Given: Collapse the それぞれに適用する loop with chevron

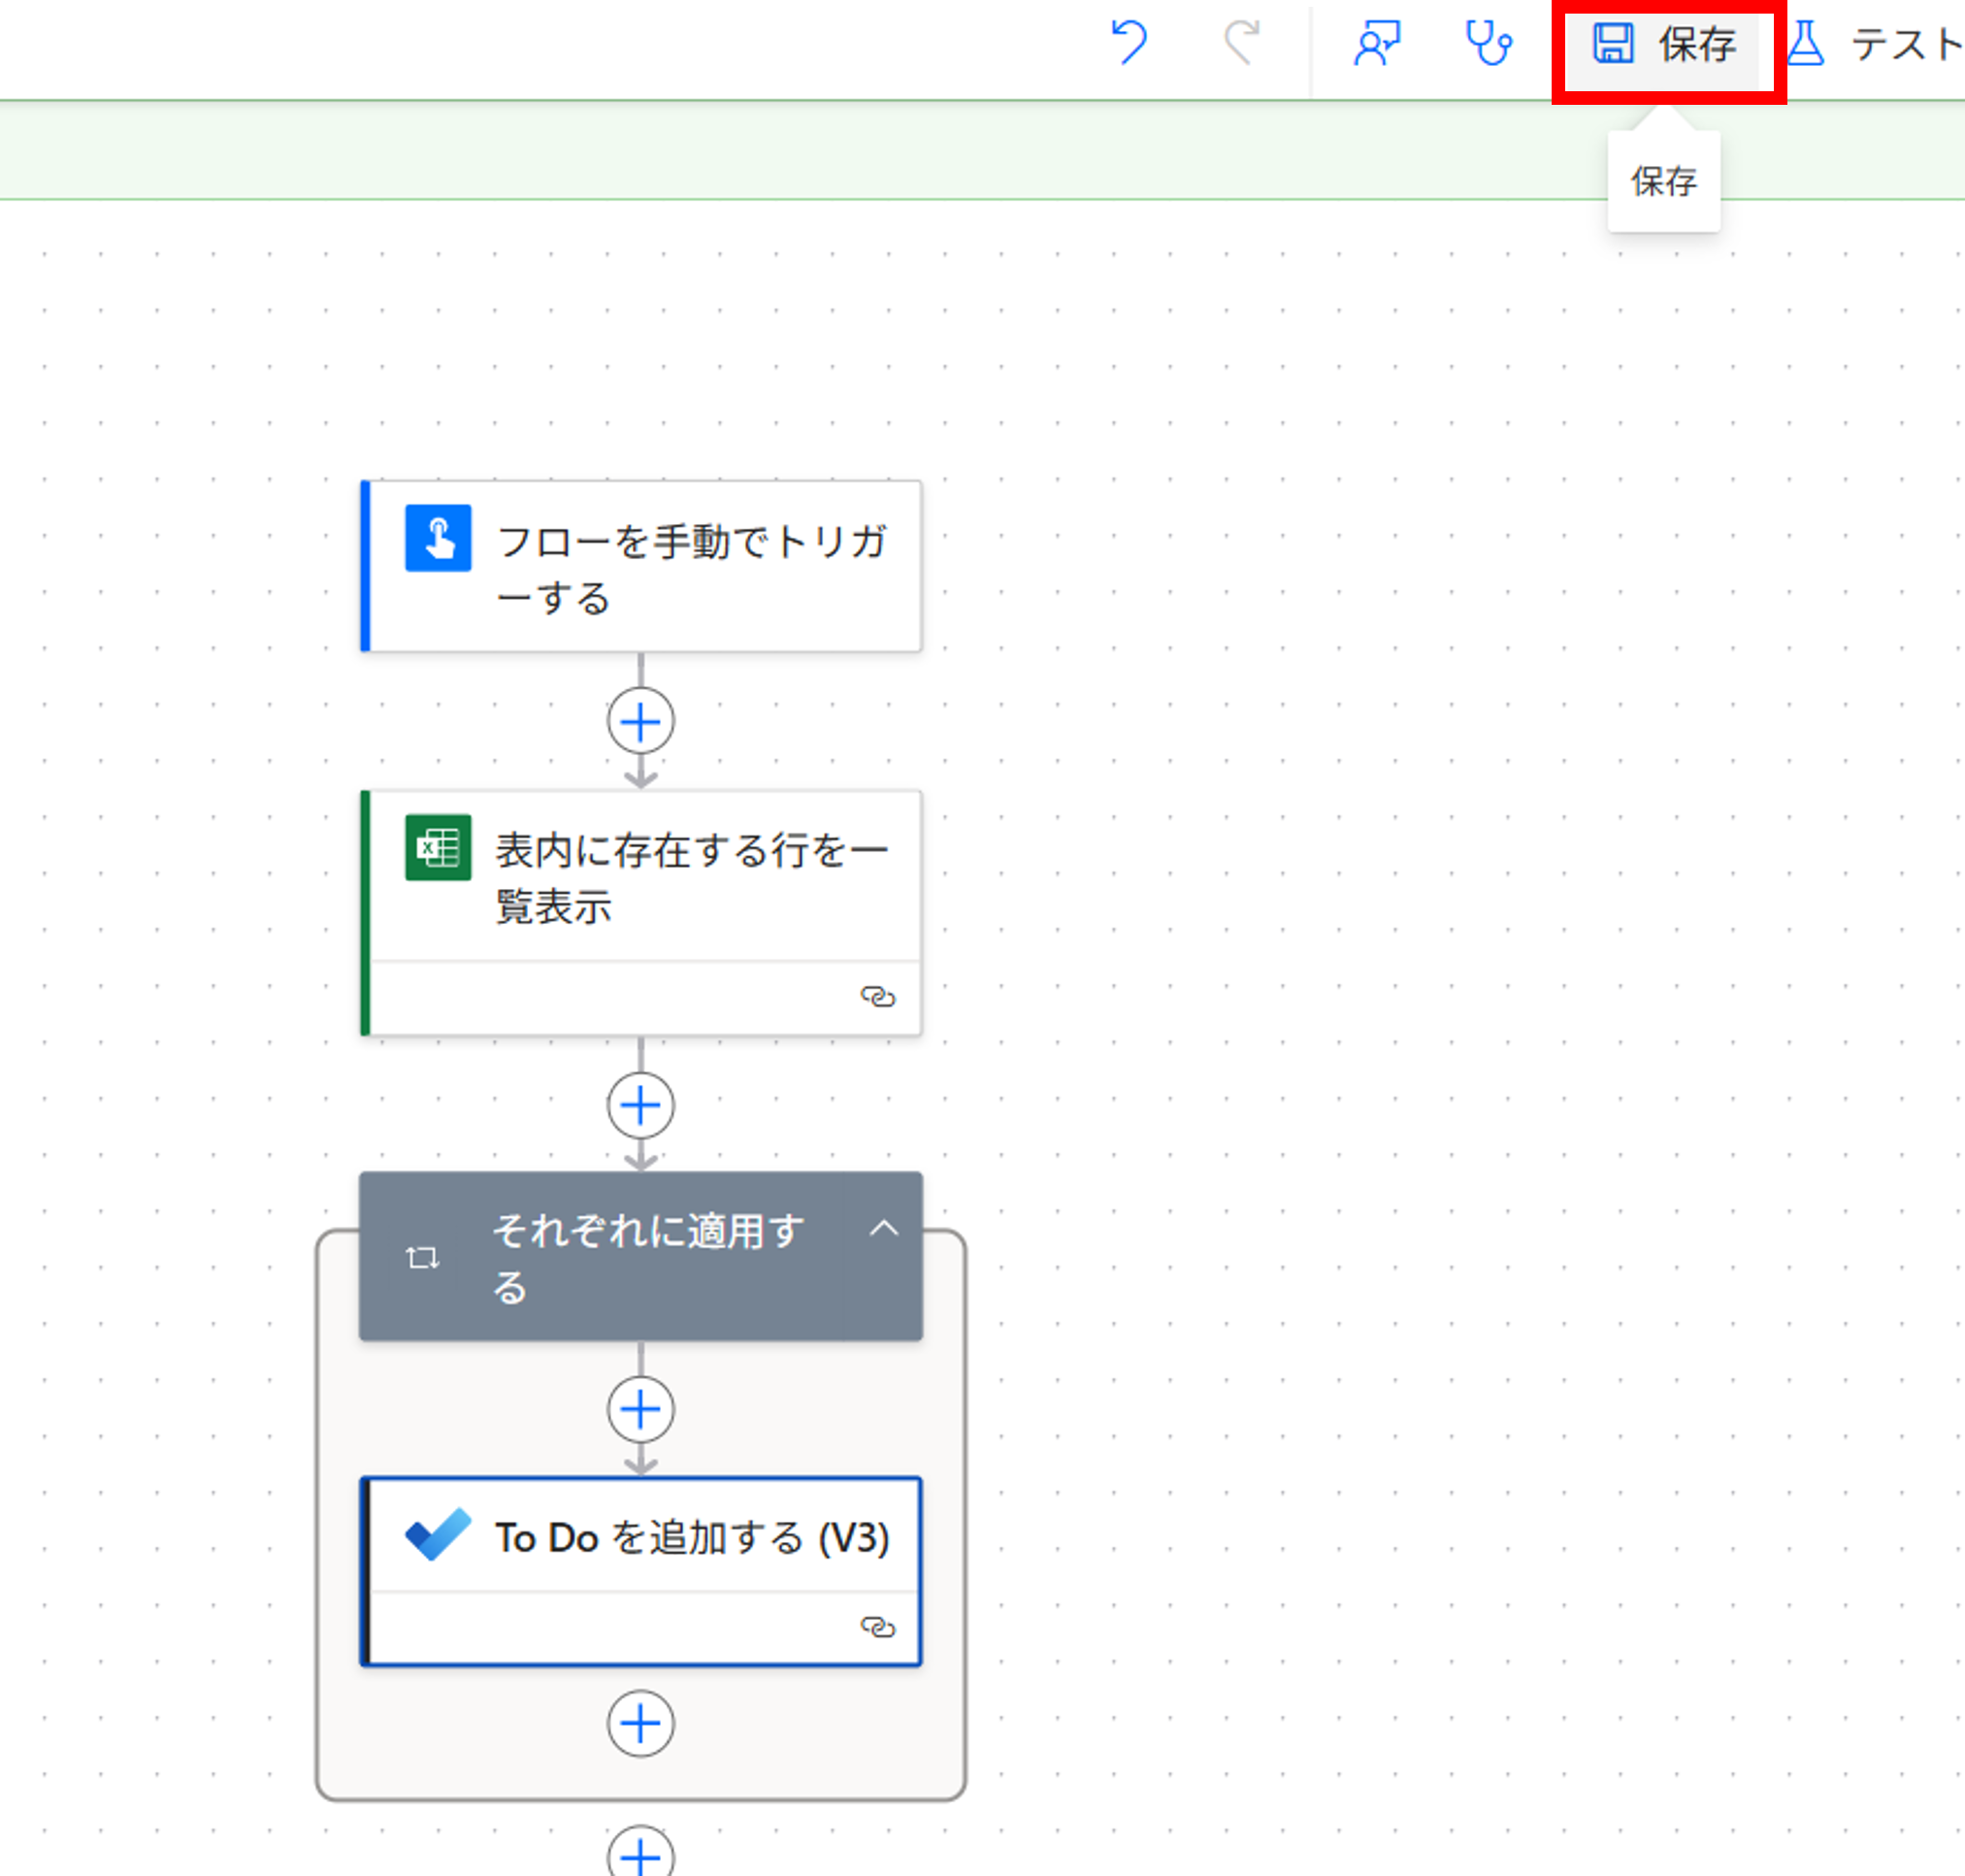Looking at the screenshot, I should tap(884, 1229).
